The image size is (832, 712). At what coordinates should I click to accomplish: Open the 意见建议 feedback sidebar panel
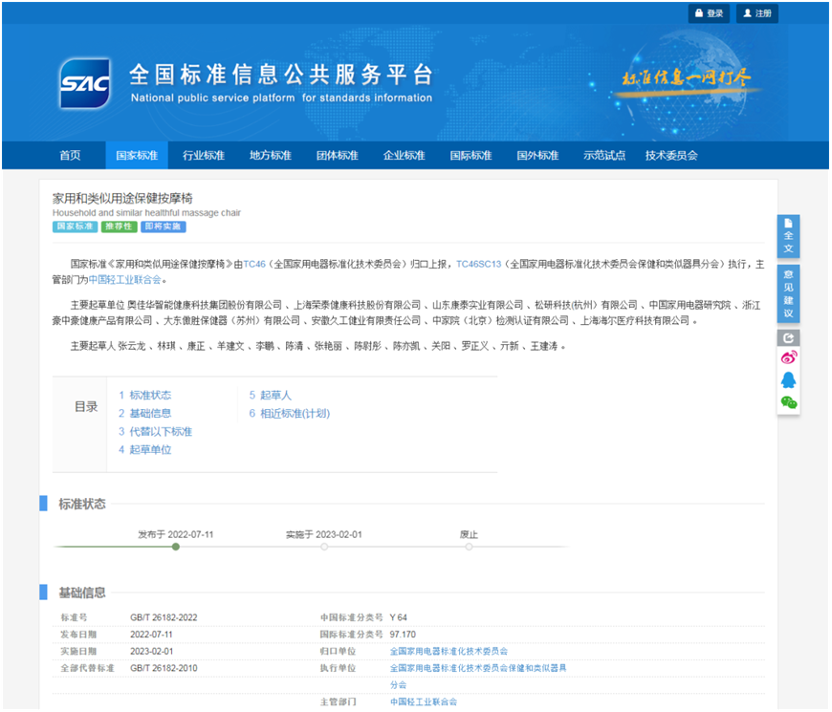pyautogui.click(x=790, y=293)
